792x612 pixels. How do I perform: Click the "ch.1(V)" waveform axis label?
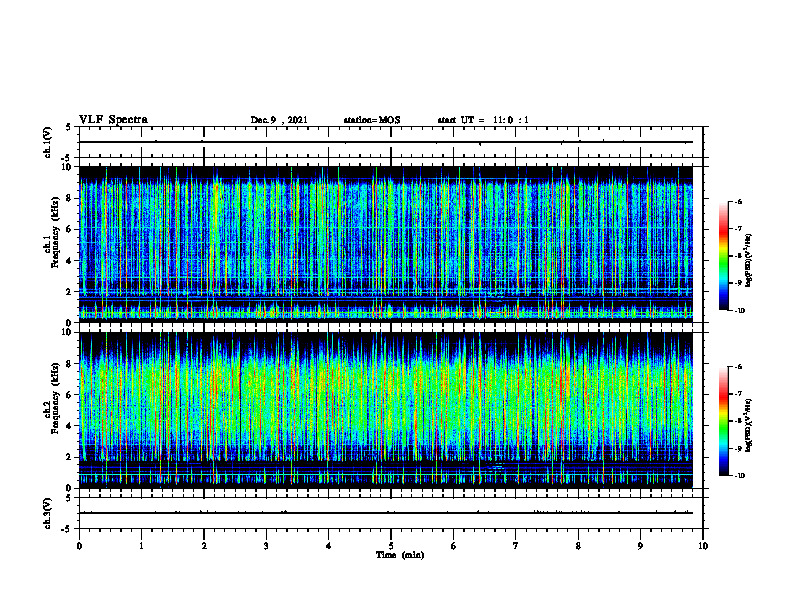[x=48, y=142]
